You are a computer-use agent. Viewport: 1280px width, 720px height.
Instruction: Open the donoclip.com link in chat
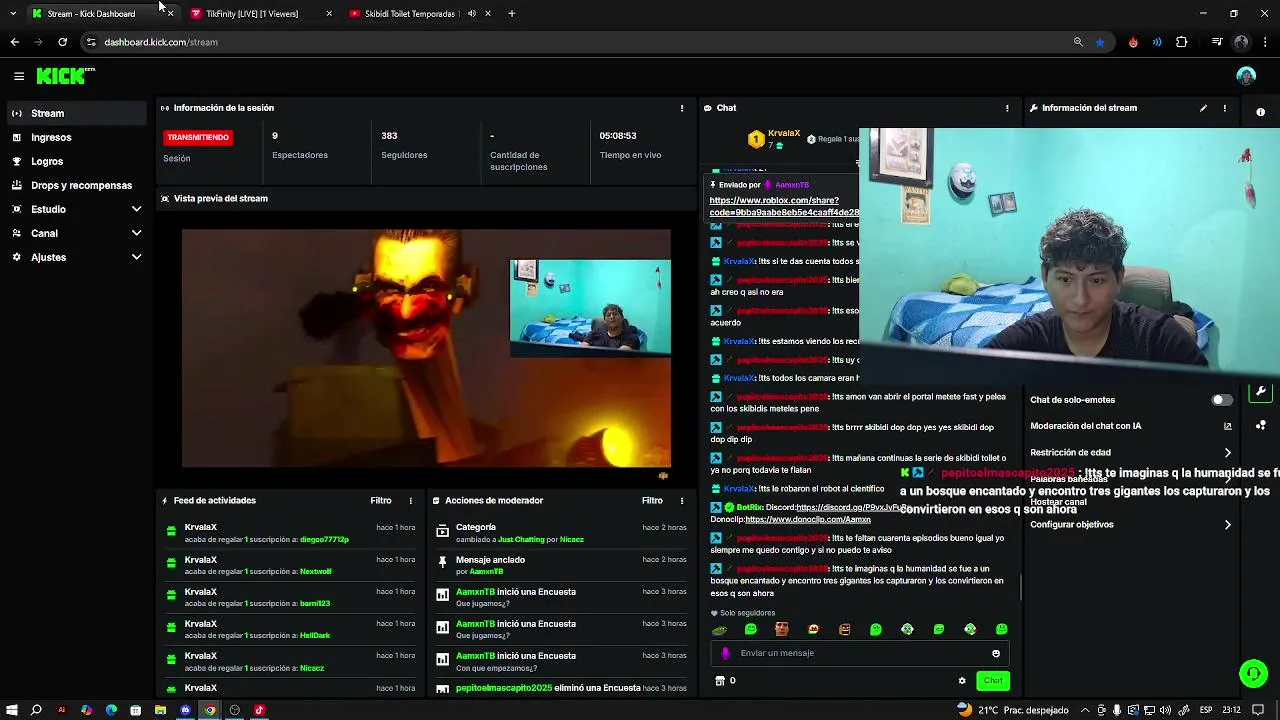click(808, 520)
